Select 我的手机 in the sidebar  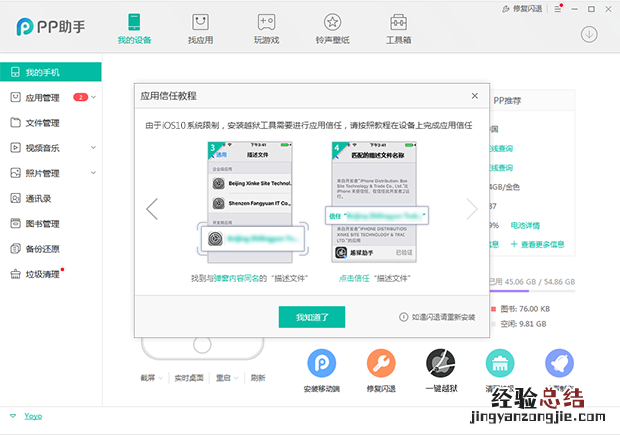pyautogui.click(x=51, y=72)
